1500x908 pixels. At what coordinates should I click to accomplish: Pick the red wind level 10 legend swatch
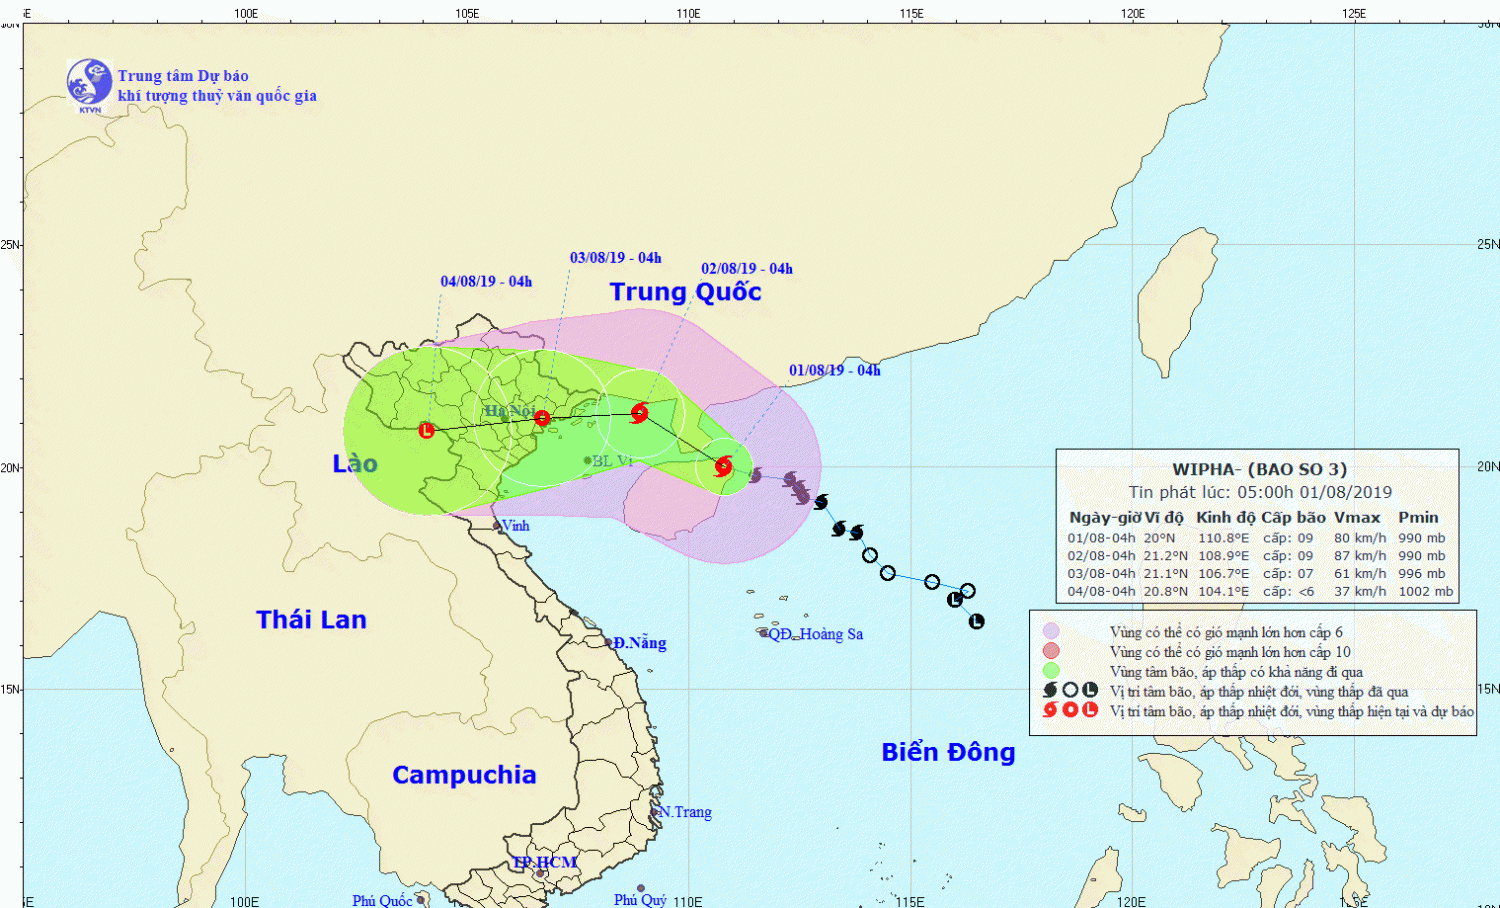[x=1051, y=651]
